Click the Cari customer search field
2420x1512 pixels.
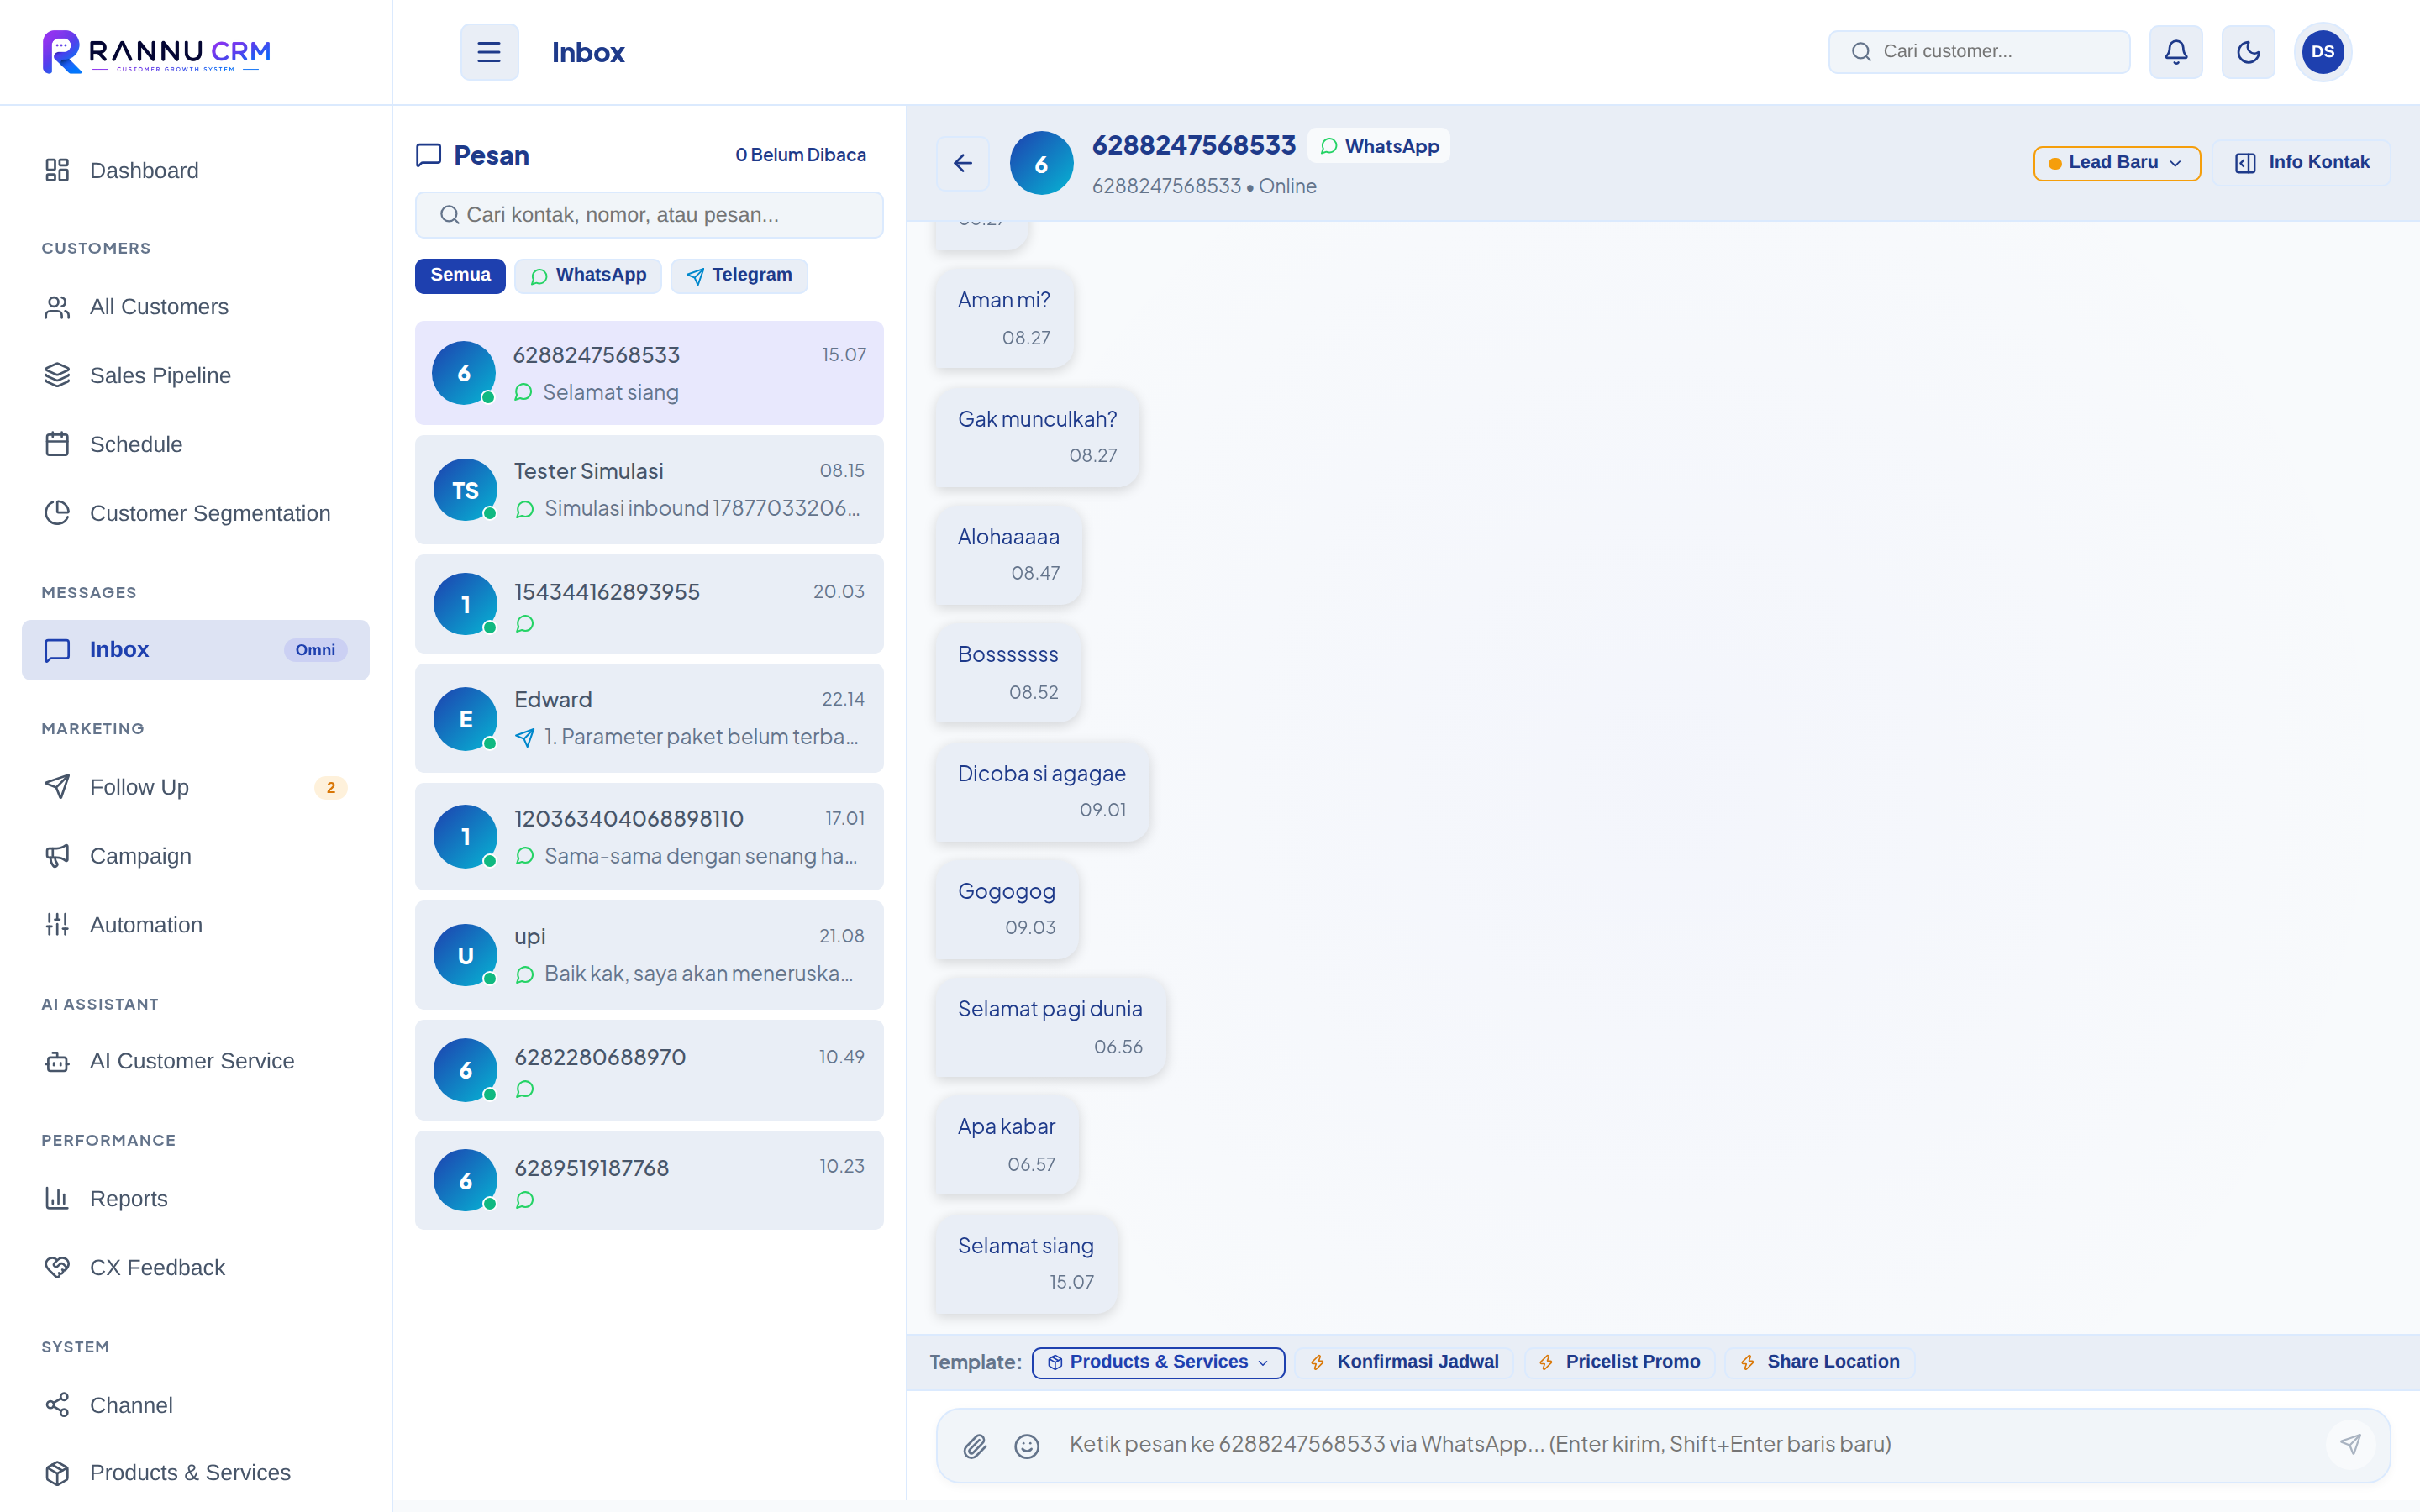coord(1978,52)
